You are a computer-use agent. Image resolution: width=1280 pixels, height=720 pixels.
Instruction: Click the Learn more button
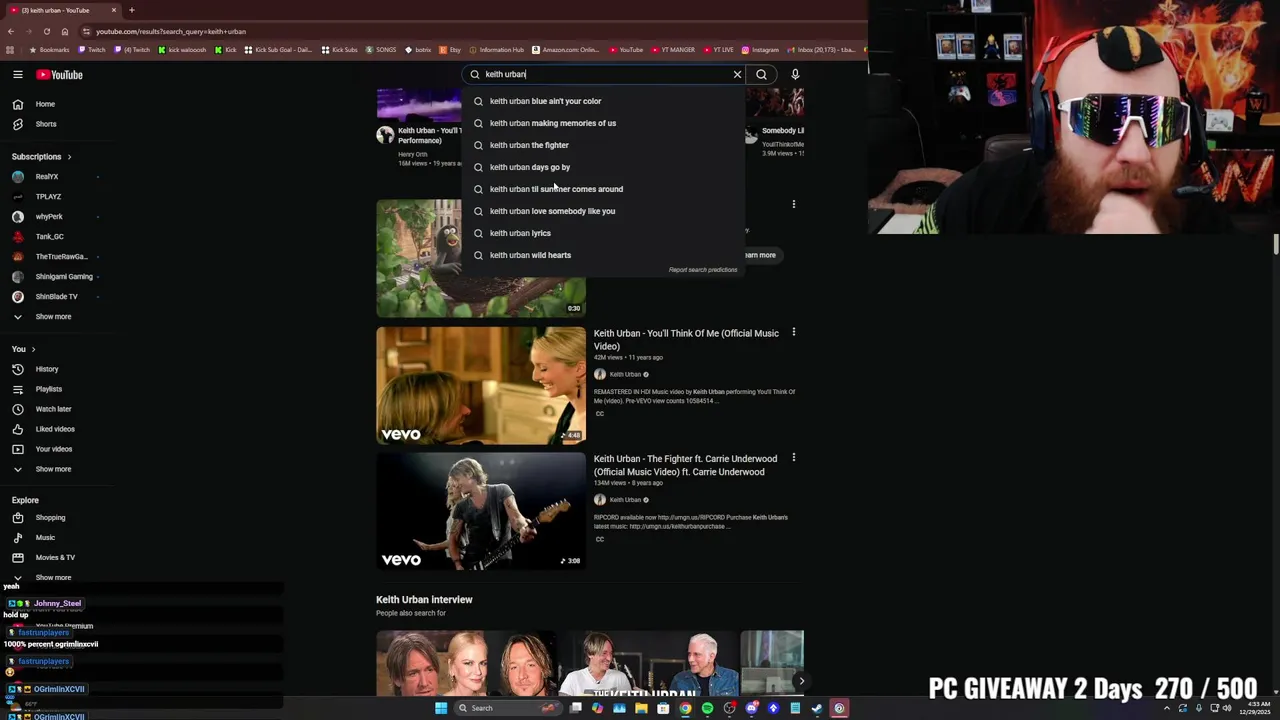(x=760, y=255)
